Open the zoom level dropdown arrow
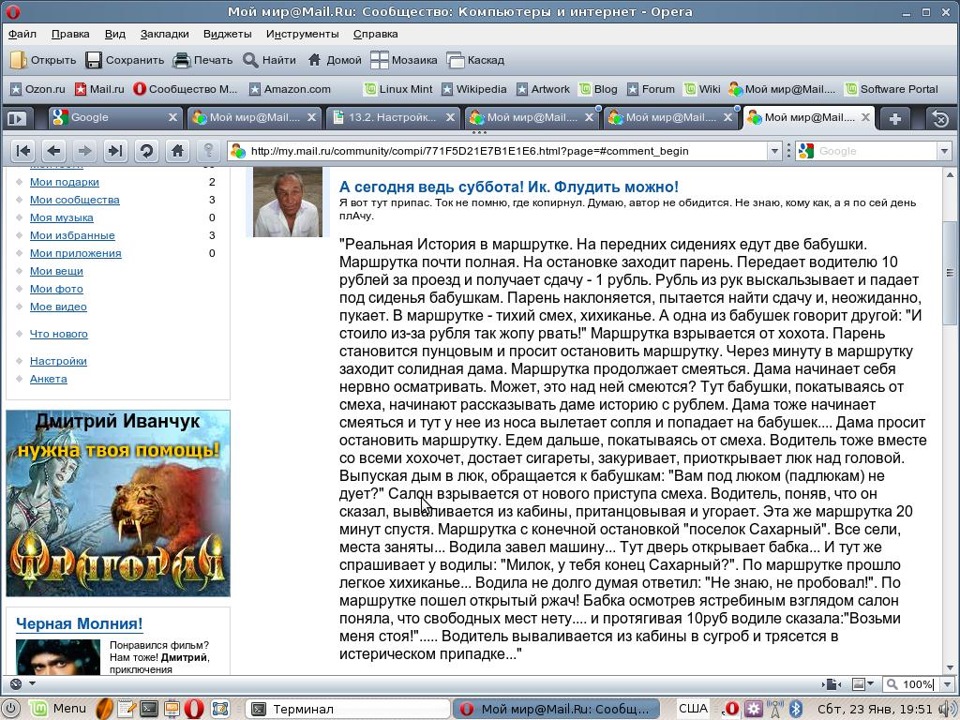 pyautogui.click(x=948, y=684)
